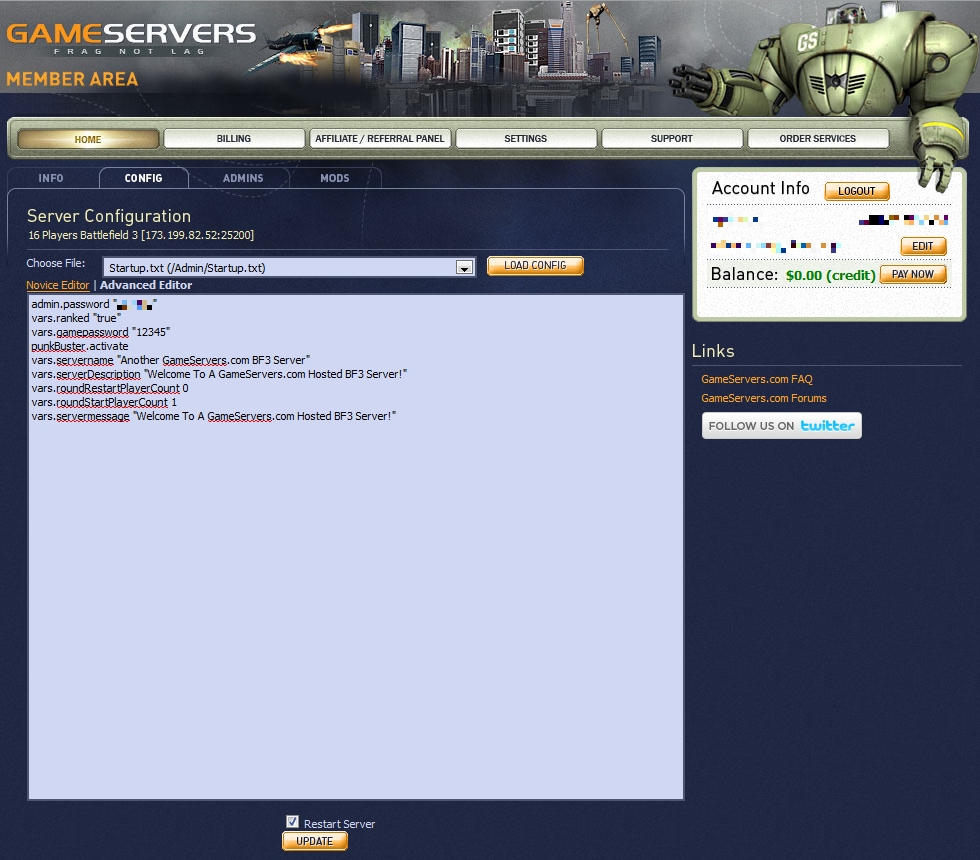Click Follow Us On Twitter badge
Screen dimensions: 980x860
point(781,426)
